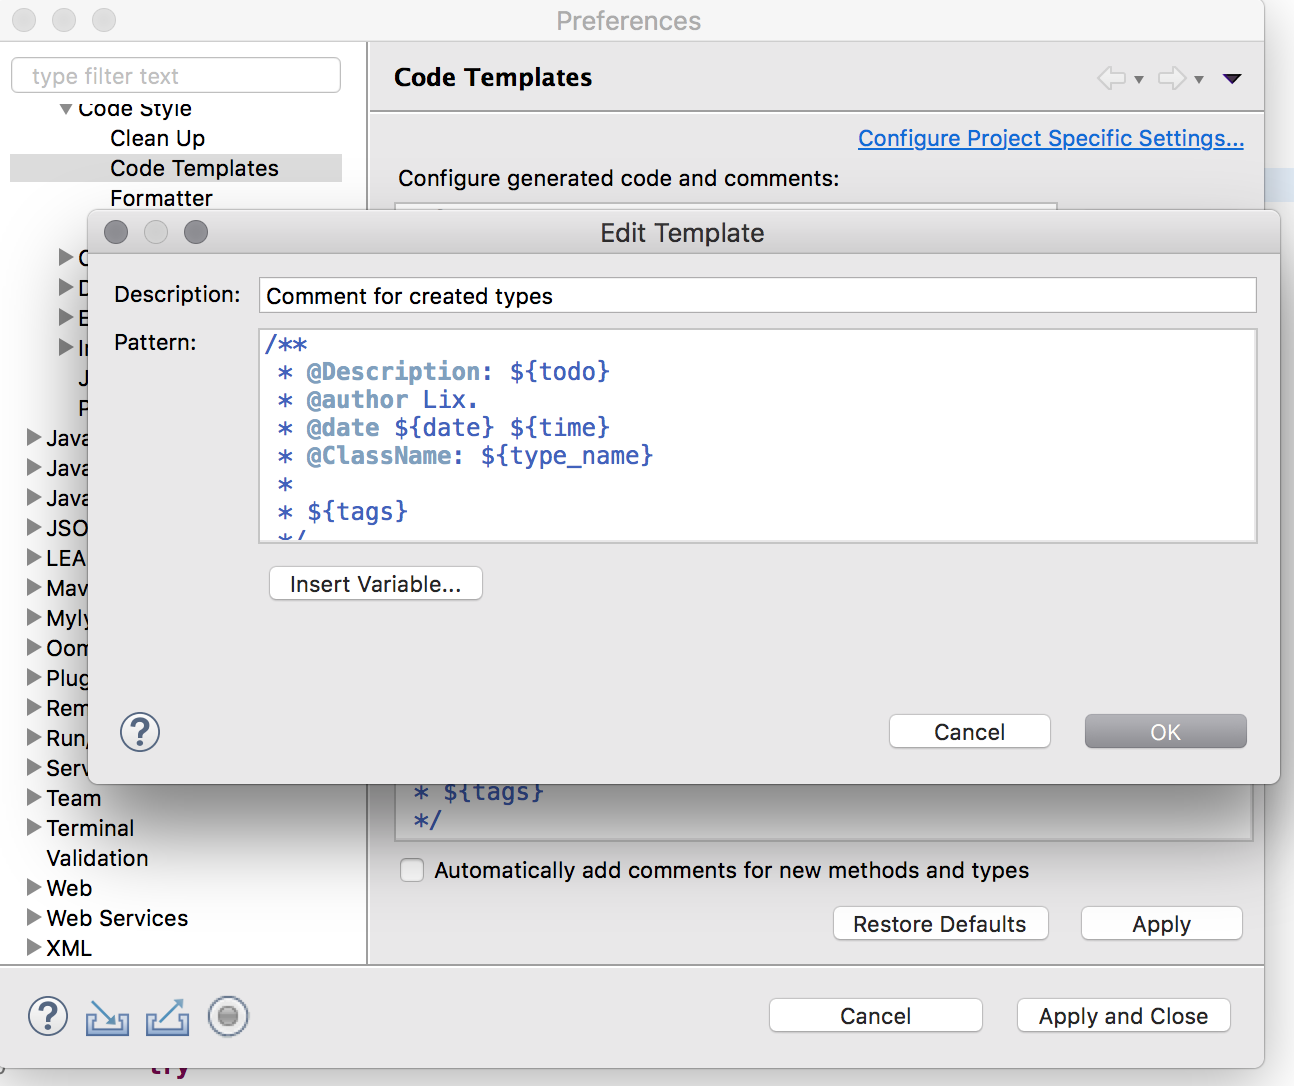1294x1086 pixels.
Task: Click the record/oomph round icon in Preferences
Action: click(x=228, y=1017)
